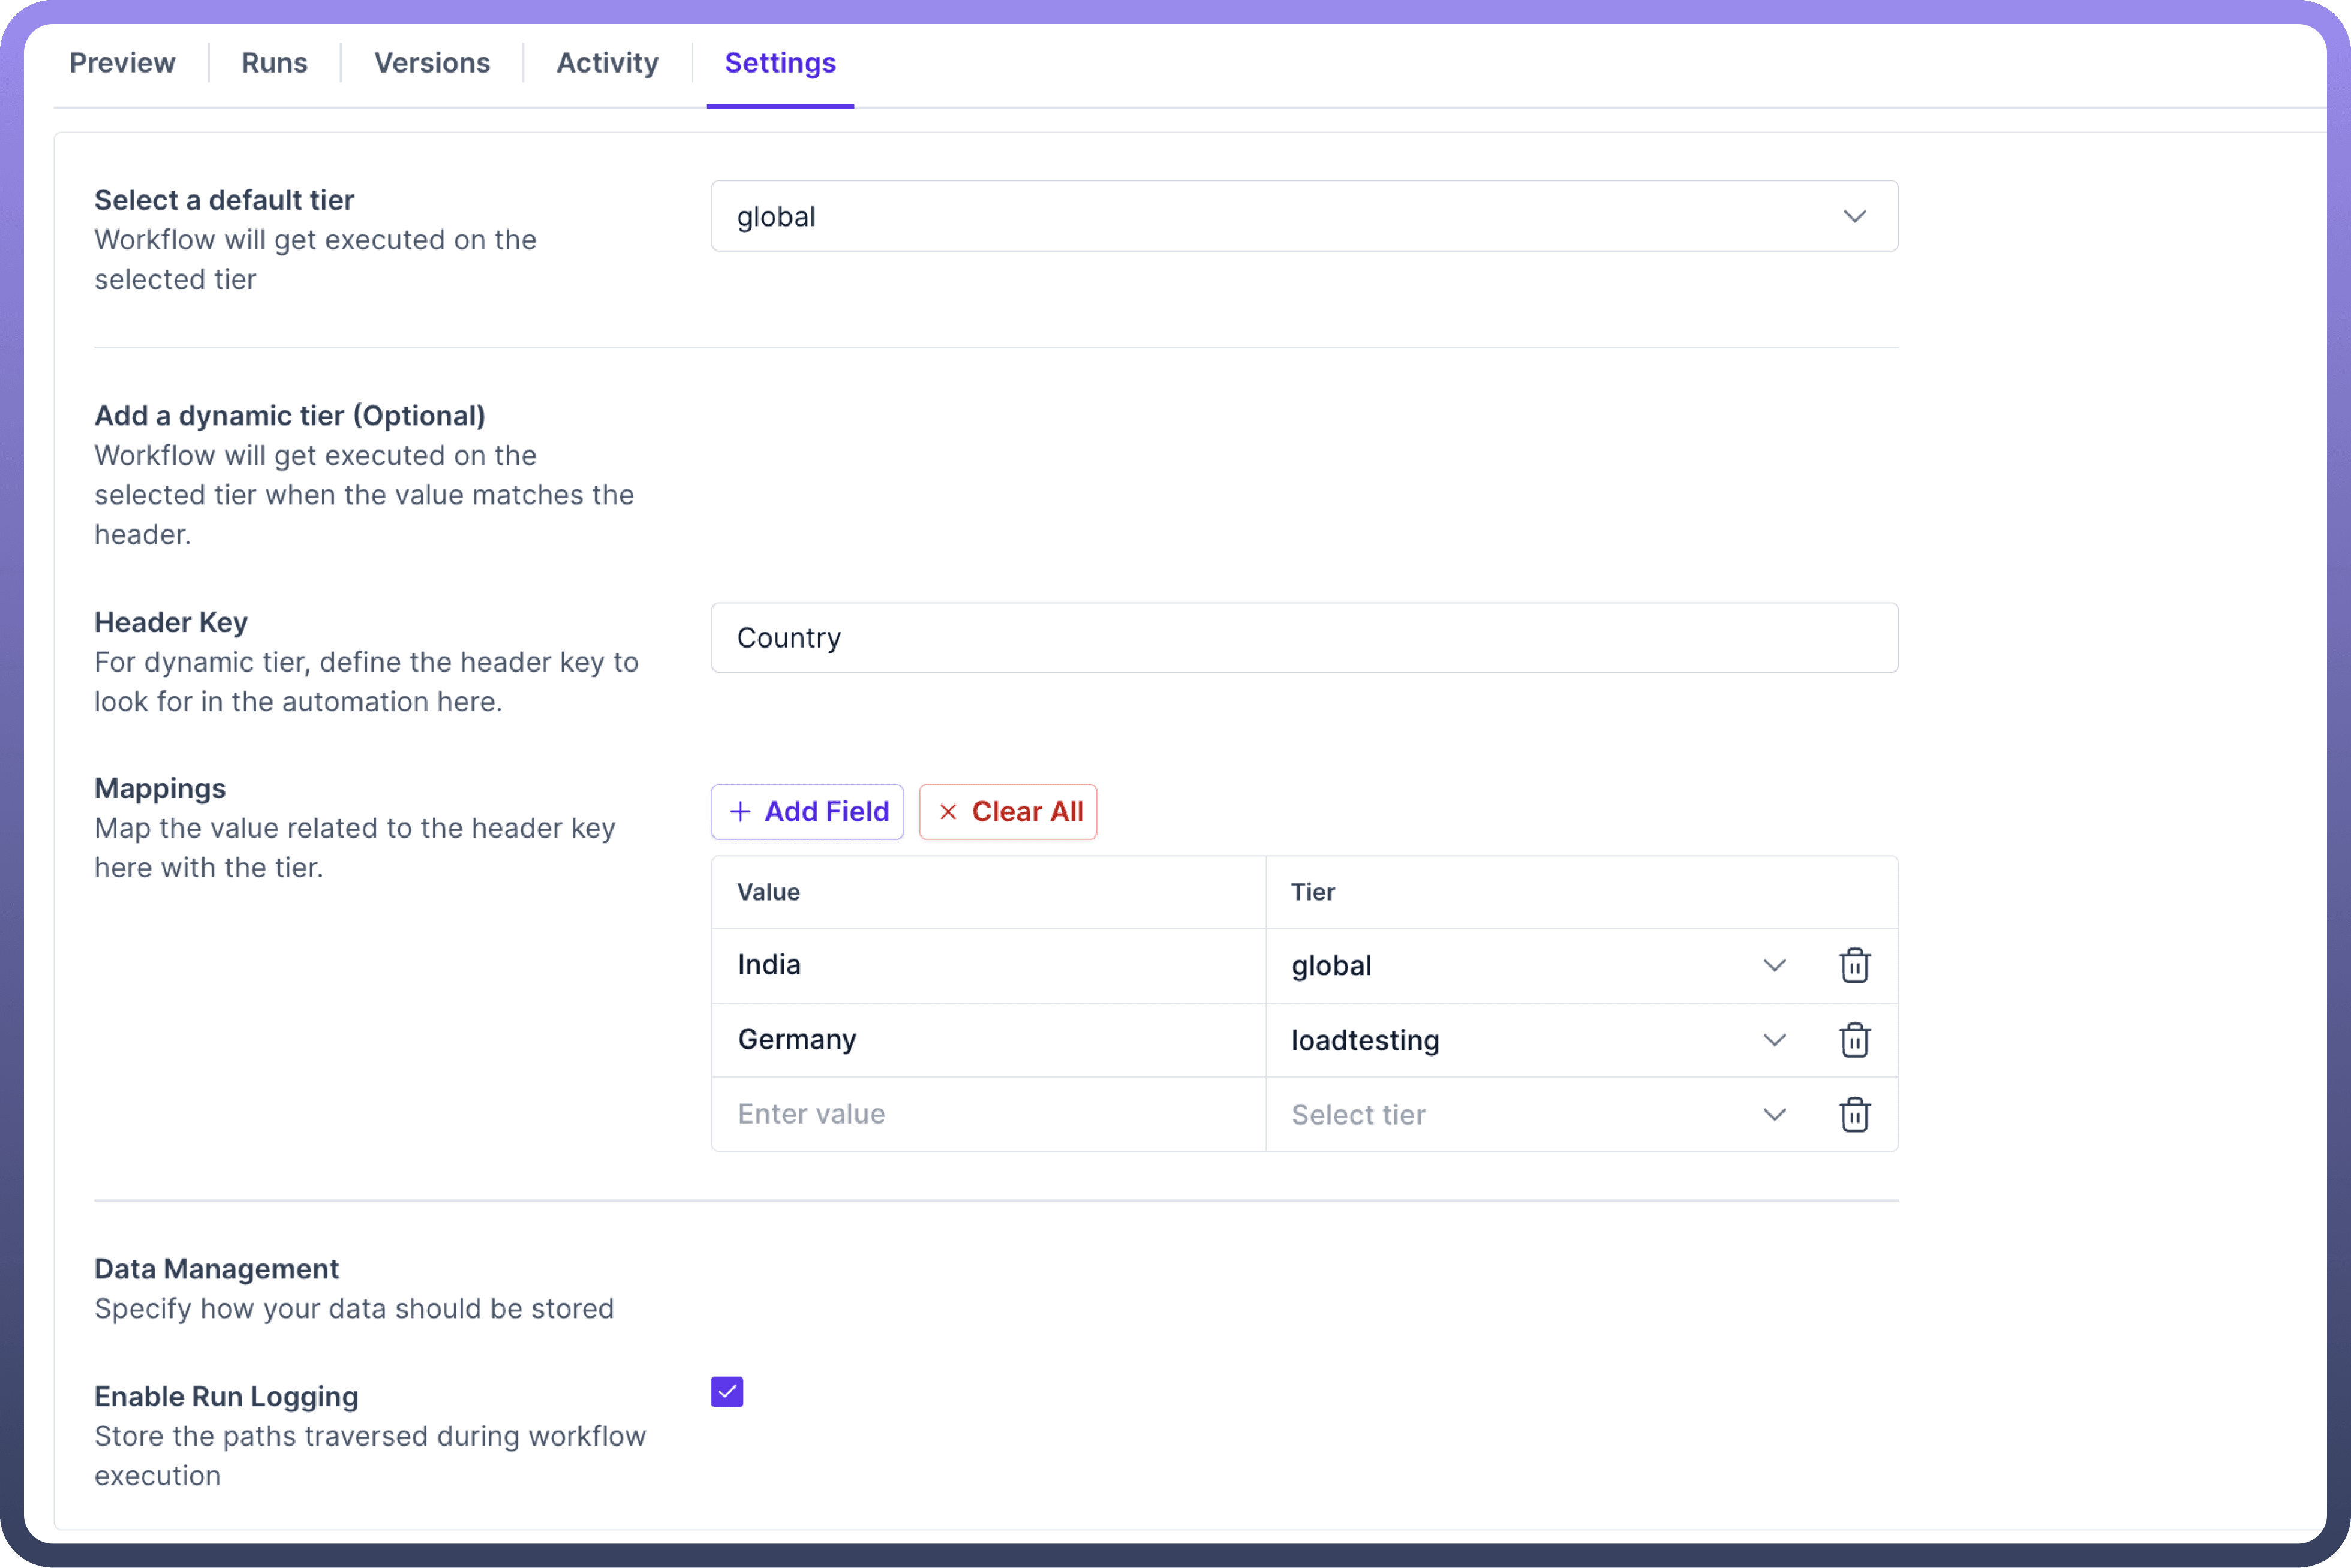Image resolution: width=2351 pixels, height=1568 pixels.
Task: Select the Settings tab
Action: point(780,63)
